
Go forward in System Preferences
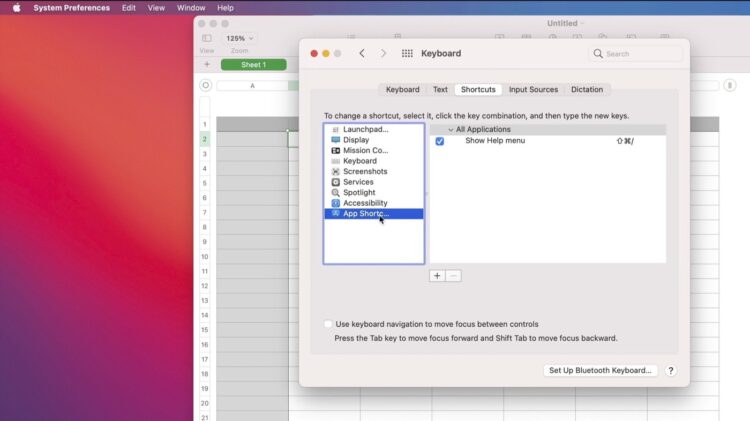[x=383, y=53]
